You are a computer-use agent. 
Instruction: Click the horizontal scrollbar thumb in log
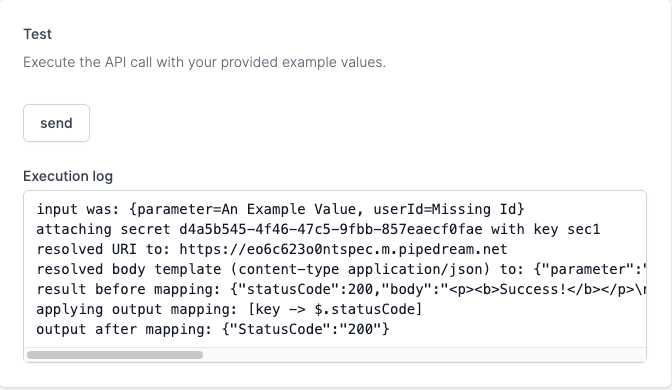[x=115, y=355]
